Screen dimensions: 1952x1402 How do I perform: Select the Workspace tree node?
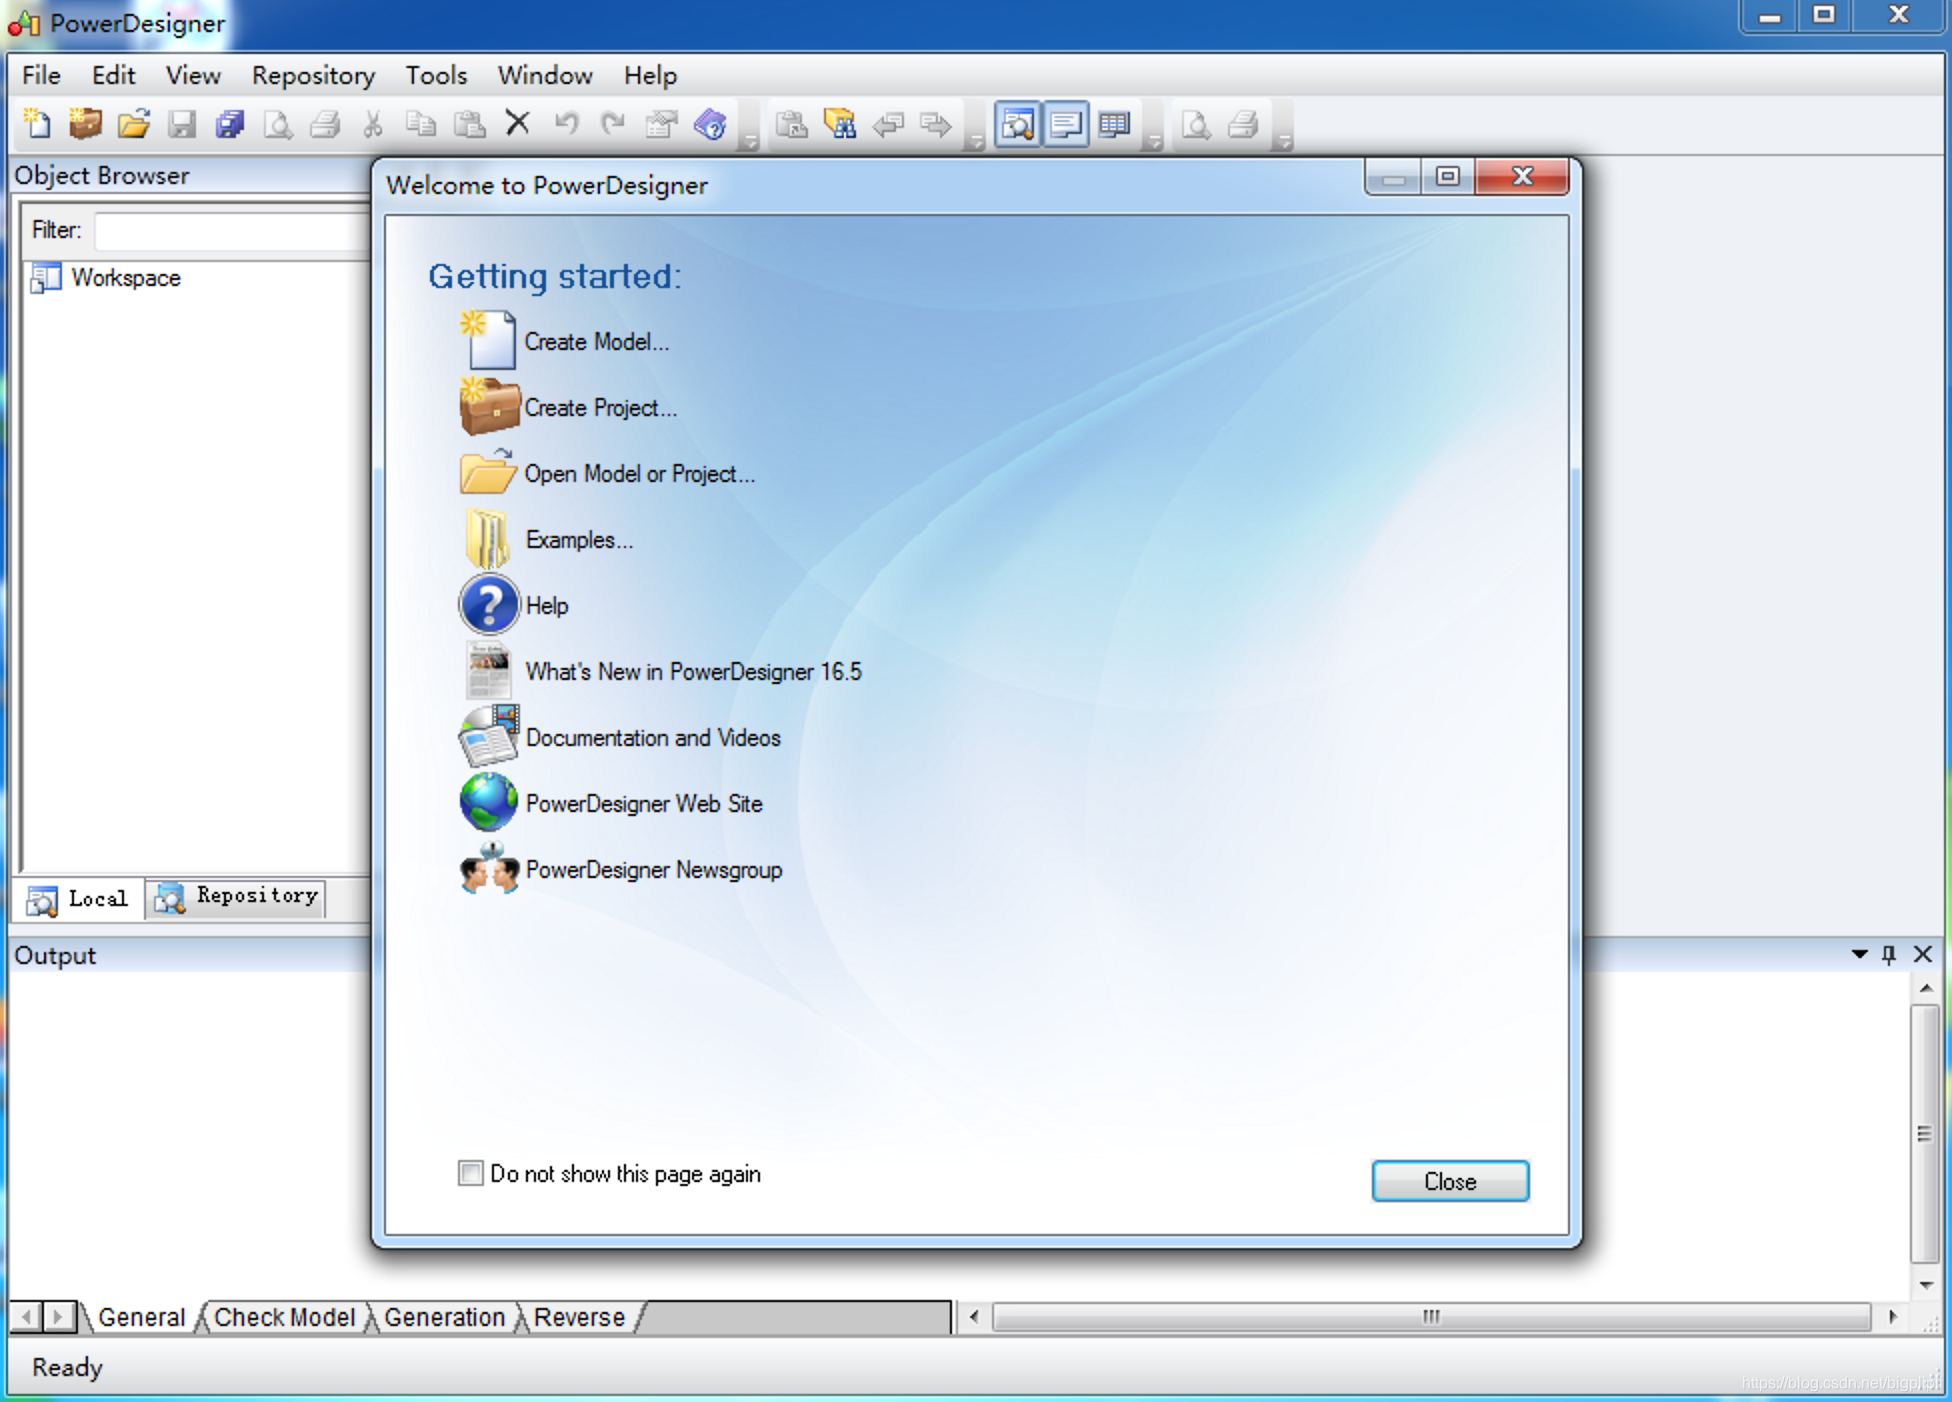tap(126, 278)
